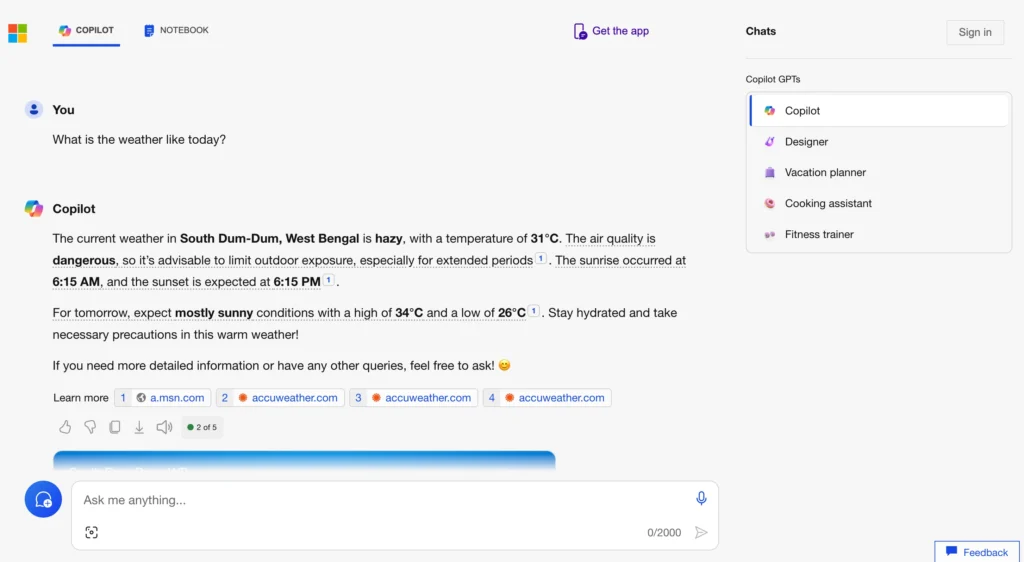1024x562 pixels.
Task: Click the read aloud speaker icon
Action: [164, 427]
